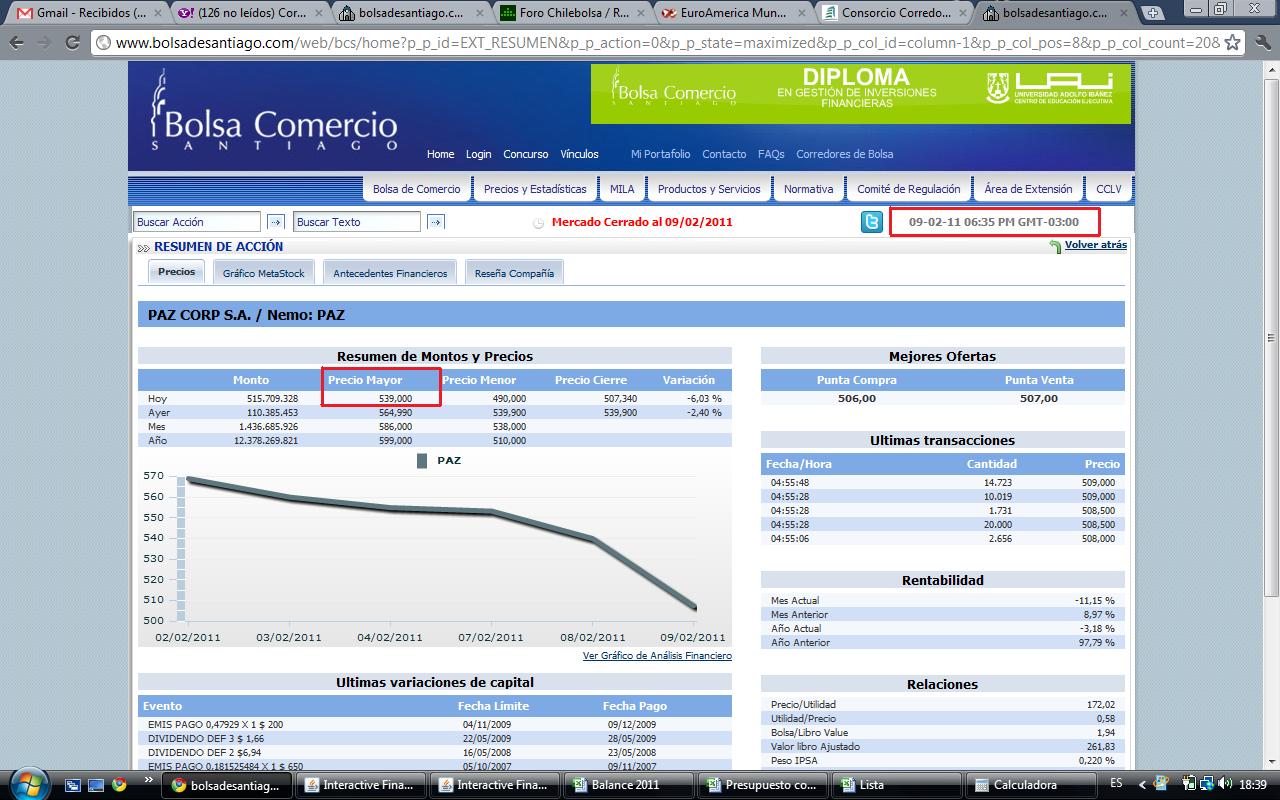Go to Mi Portafolio

[660, 154]
